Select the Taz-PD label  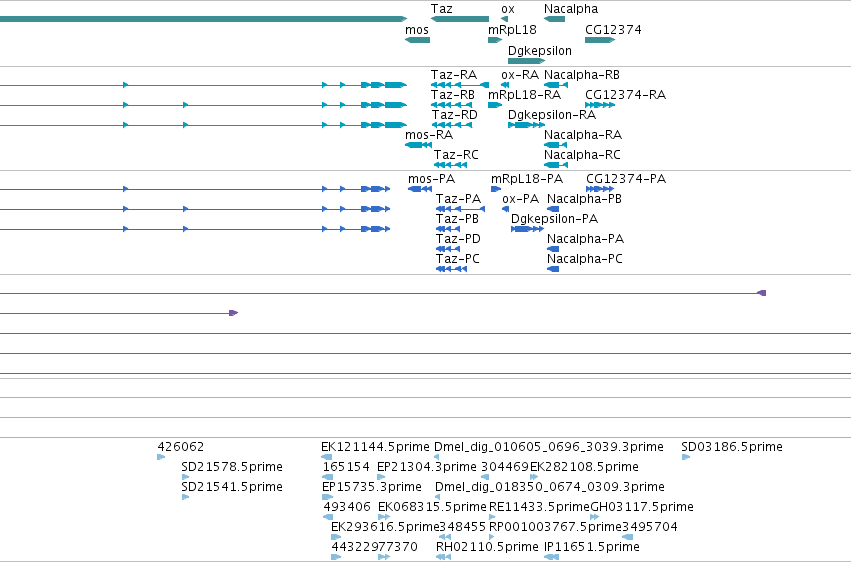[458, 239]
